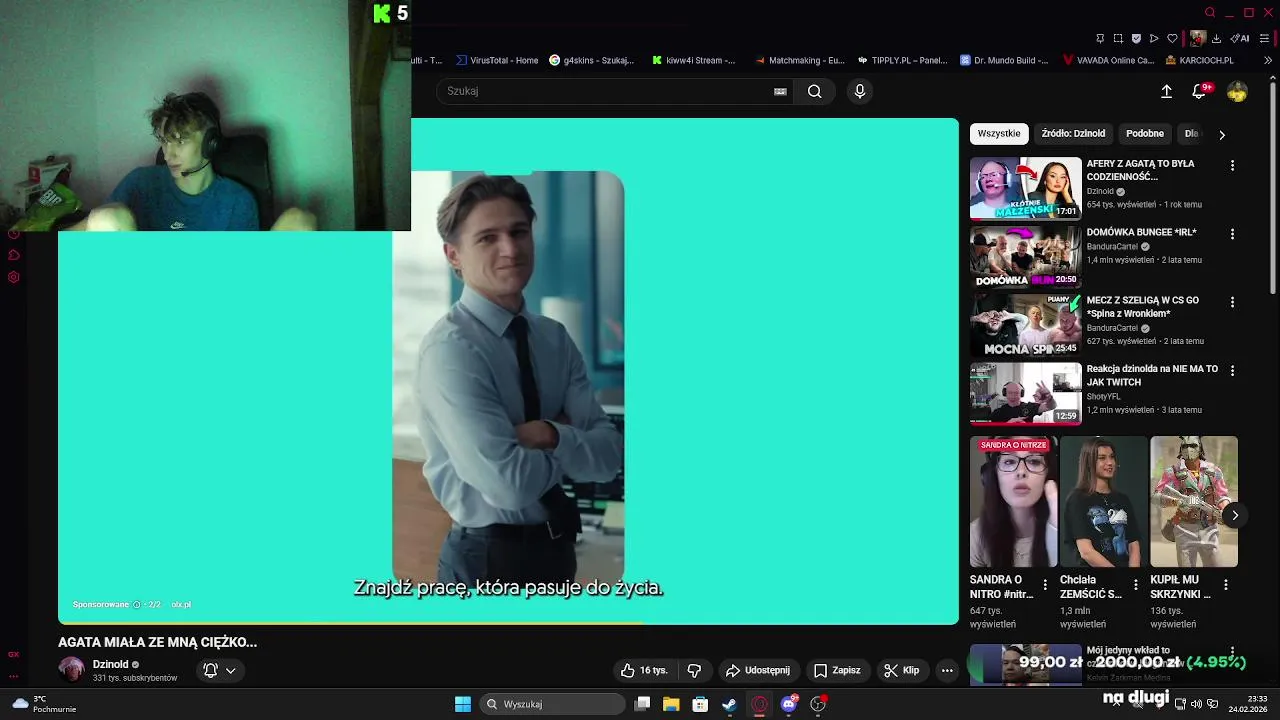Open browser profile picture in toolbar
Screen dimensions: 1280x720
[x=1197, y=39]
